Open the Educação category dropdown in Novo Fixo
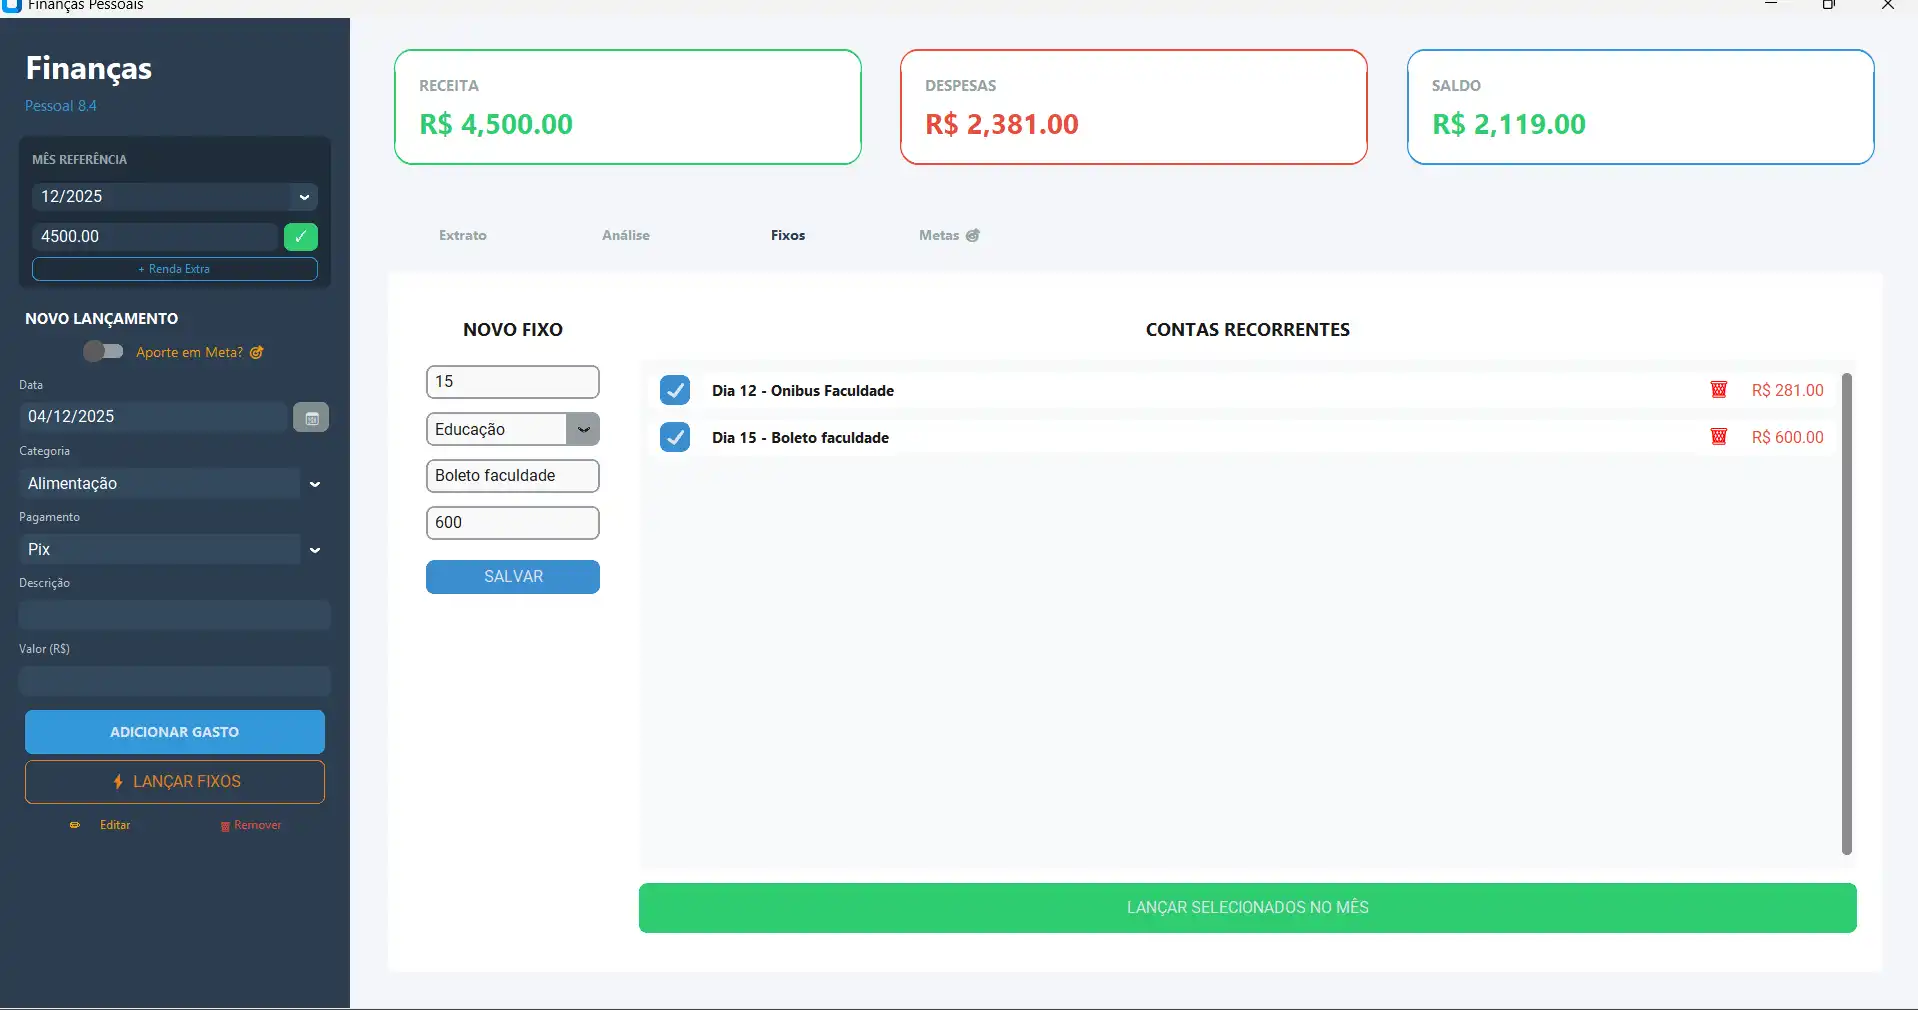1918x1010 pixels. tap(583, 429)
